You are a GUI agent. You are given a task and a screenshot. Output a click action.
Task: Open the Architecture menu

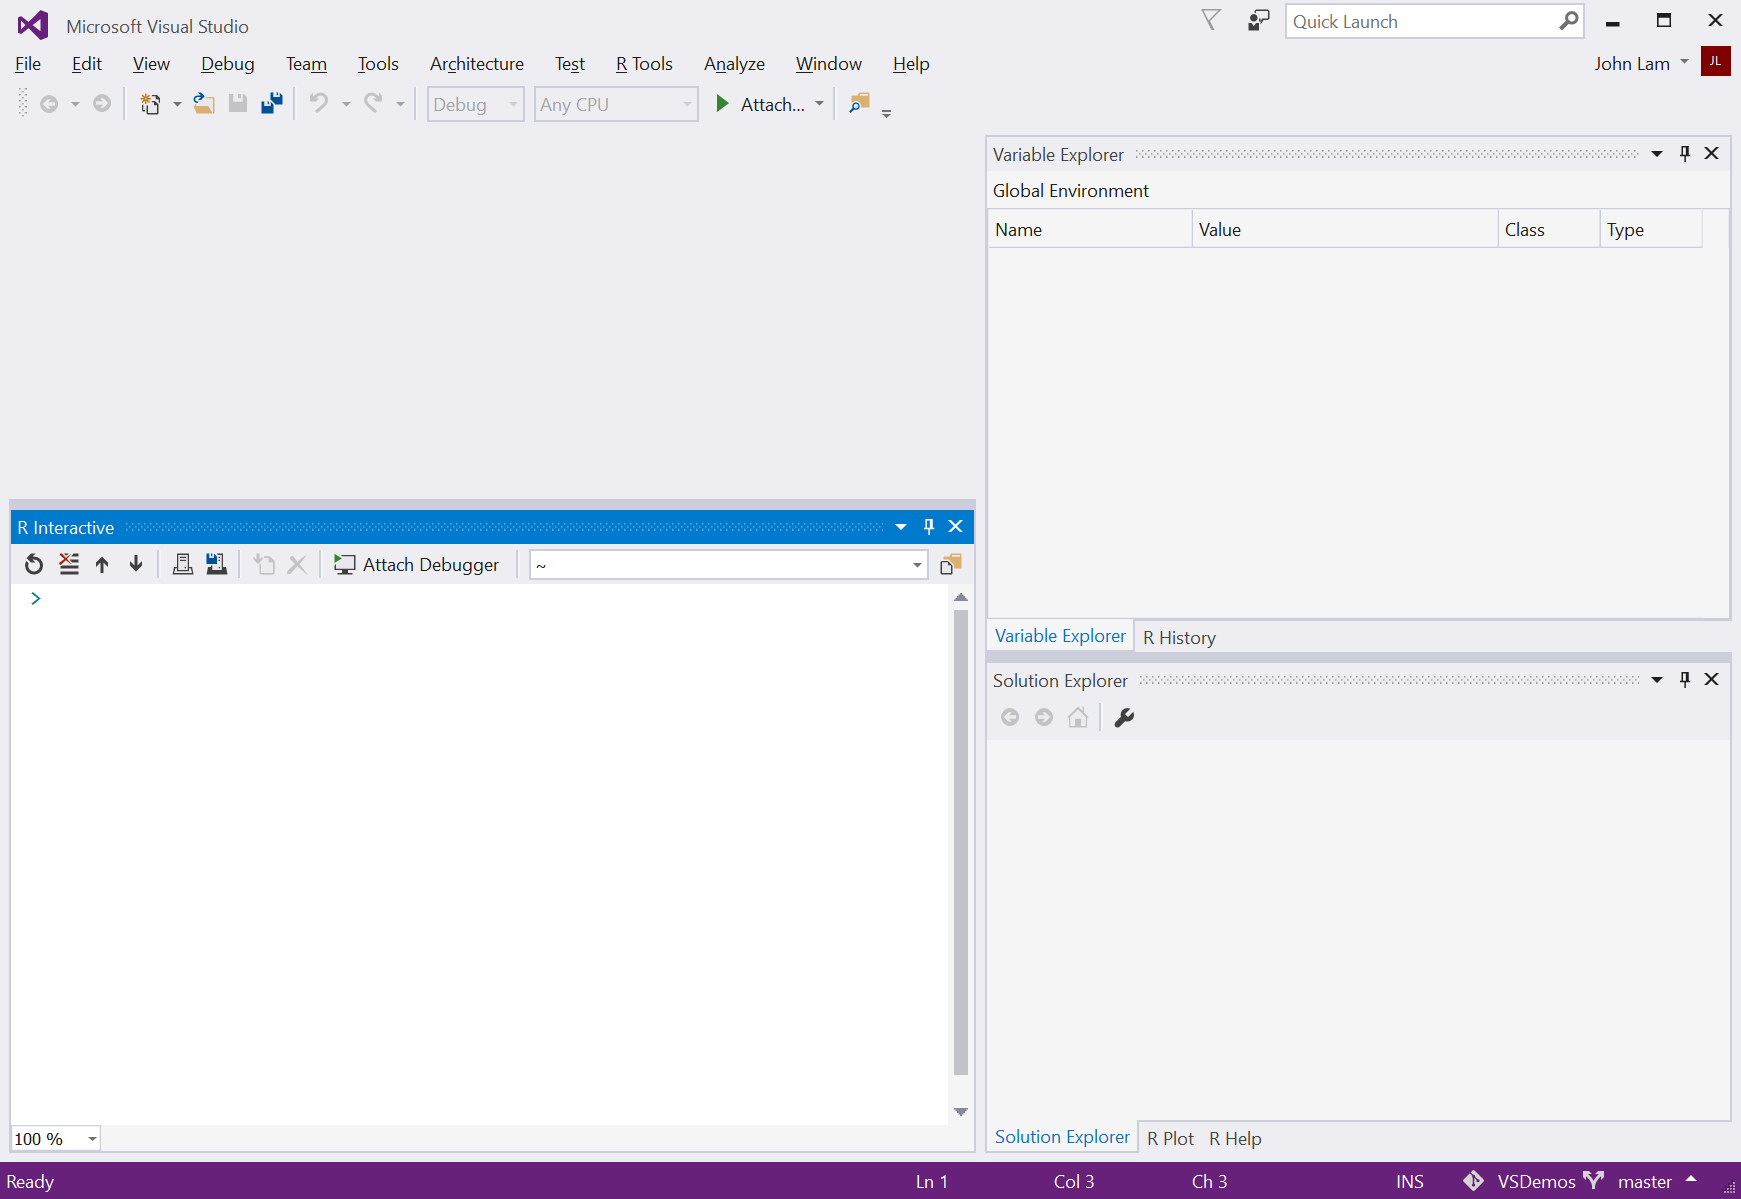coord(477,64)
